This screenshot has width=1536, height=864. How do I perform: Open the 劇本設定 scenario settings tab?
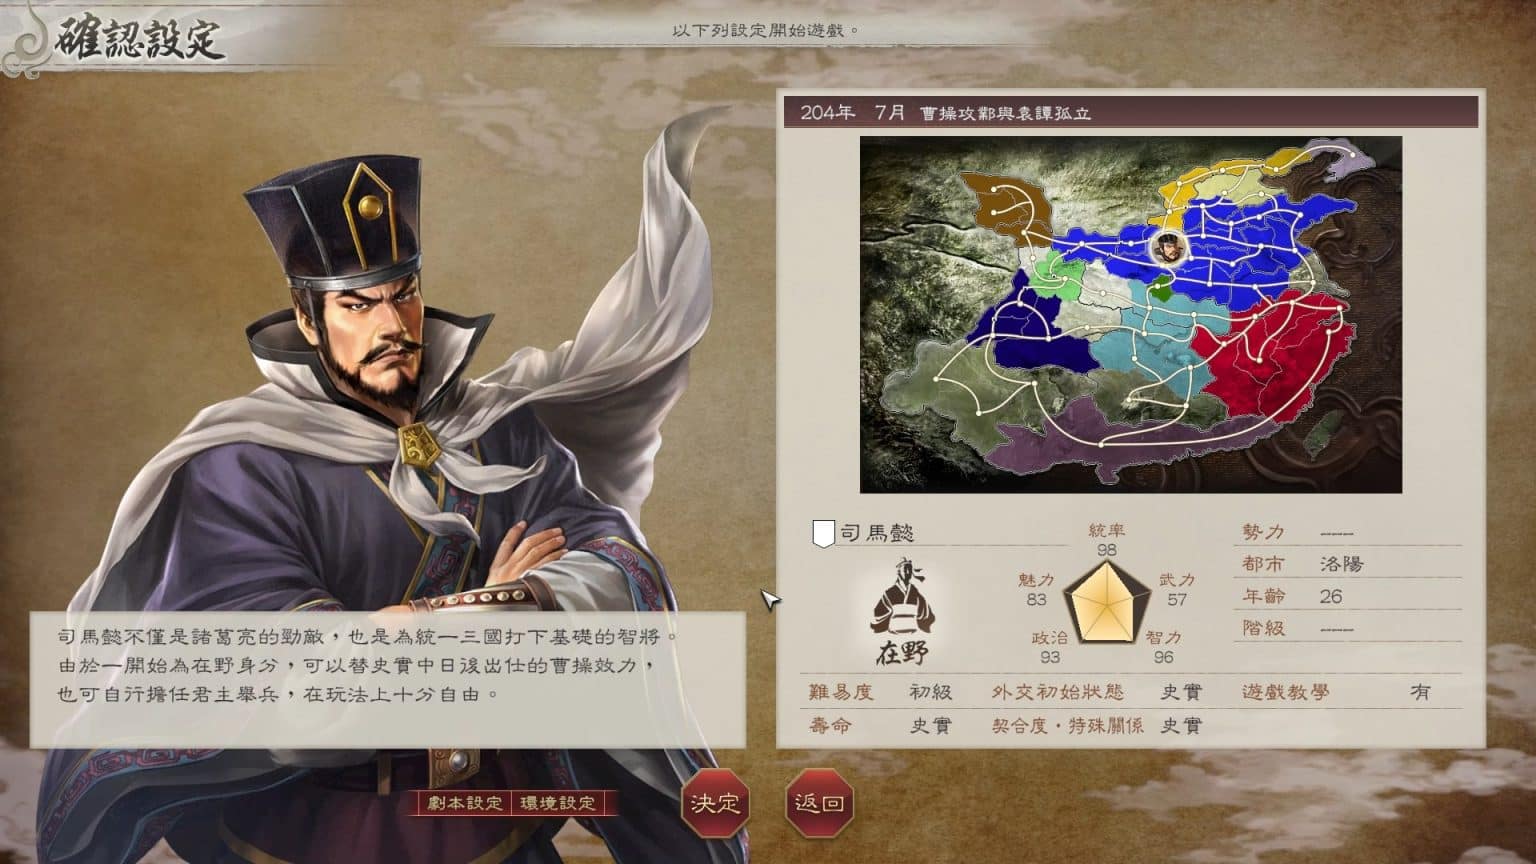pyautogui.click(x=464, y=803)
